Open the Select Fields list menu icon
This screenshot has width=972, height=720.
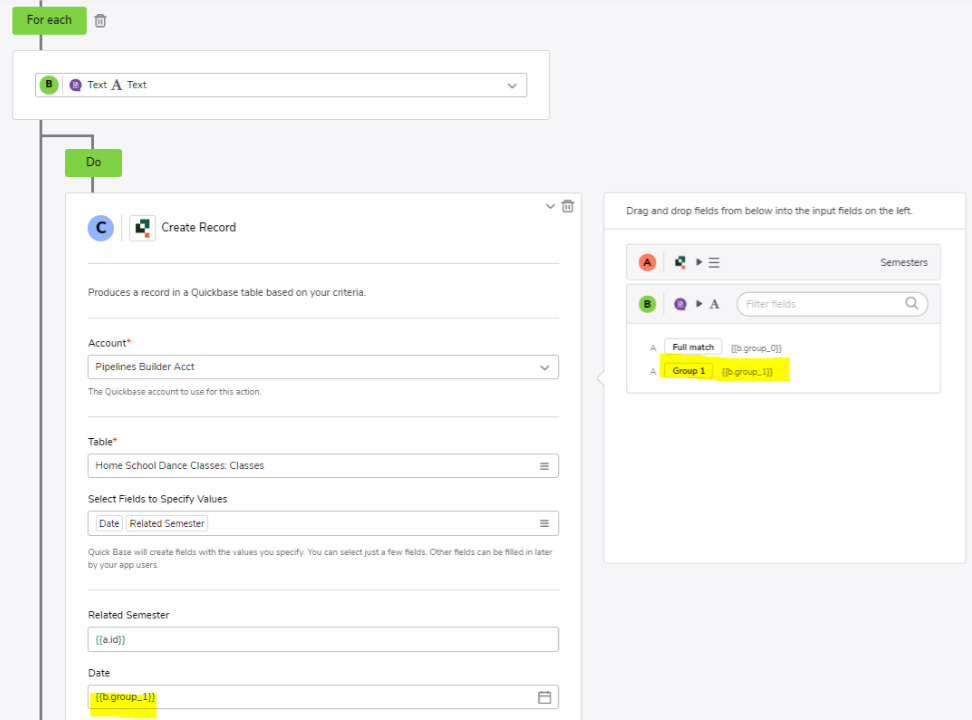pos(544,523)
